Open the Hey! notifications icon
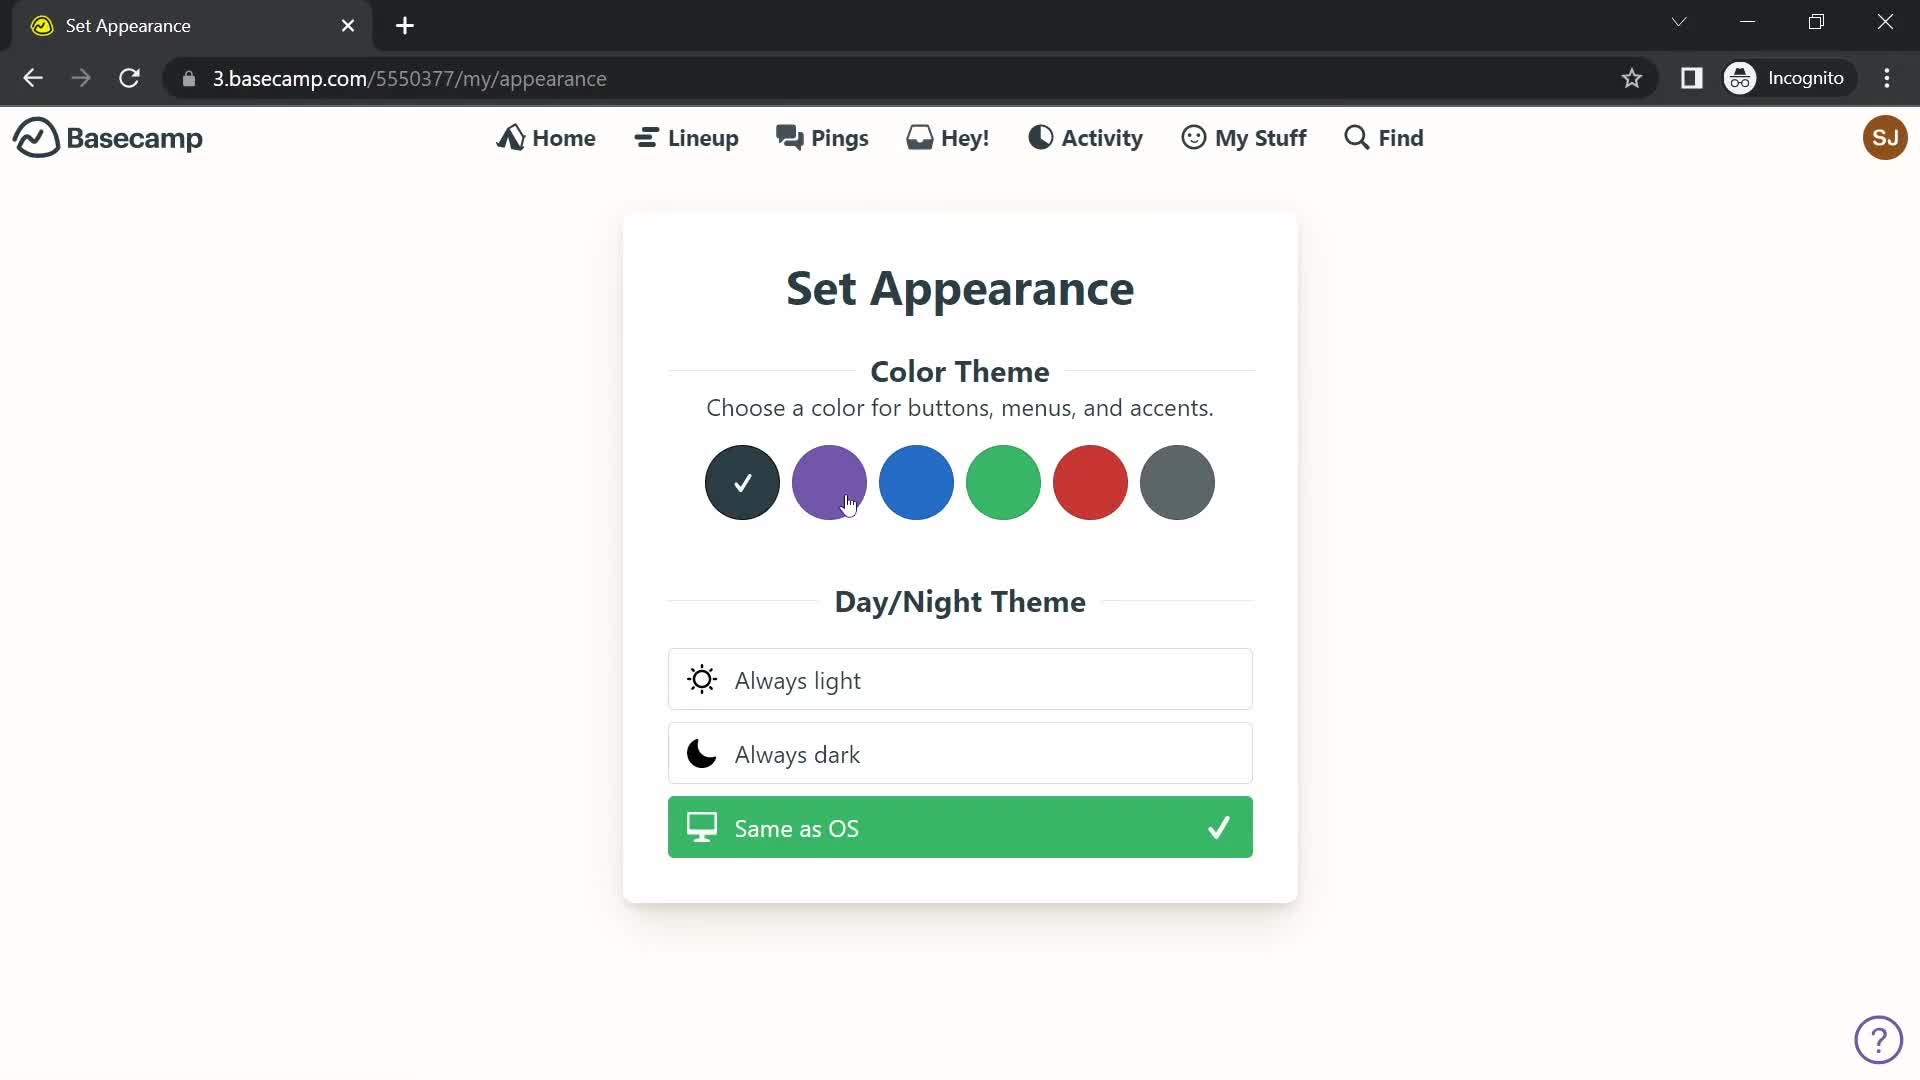The width and height of the screenshot is (1920, 1080). tap(948, 137)
